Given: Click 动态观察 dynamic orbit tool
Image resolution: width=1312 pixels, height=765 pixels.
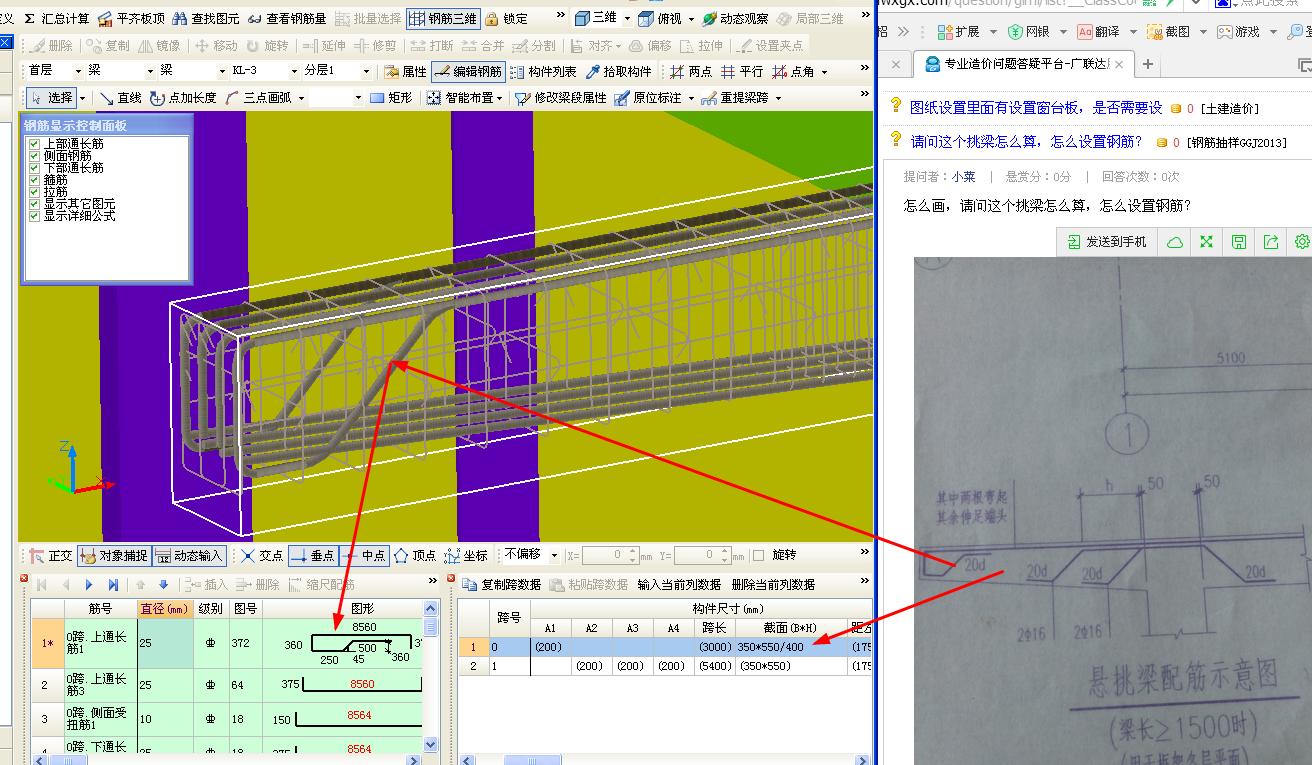Looking at the screenshot, I should 734,19.
